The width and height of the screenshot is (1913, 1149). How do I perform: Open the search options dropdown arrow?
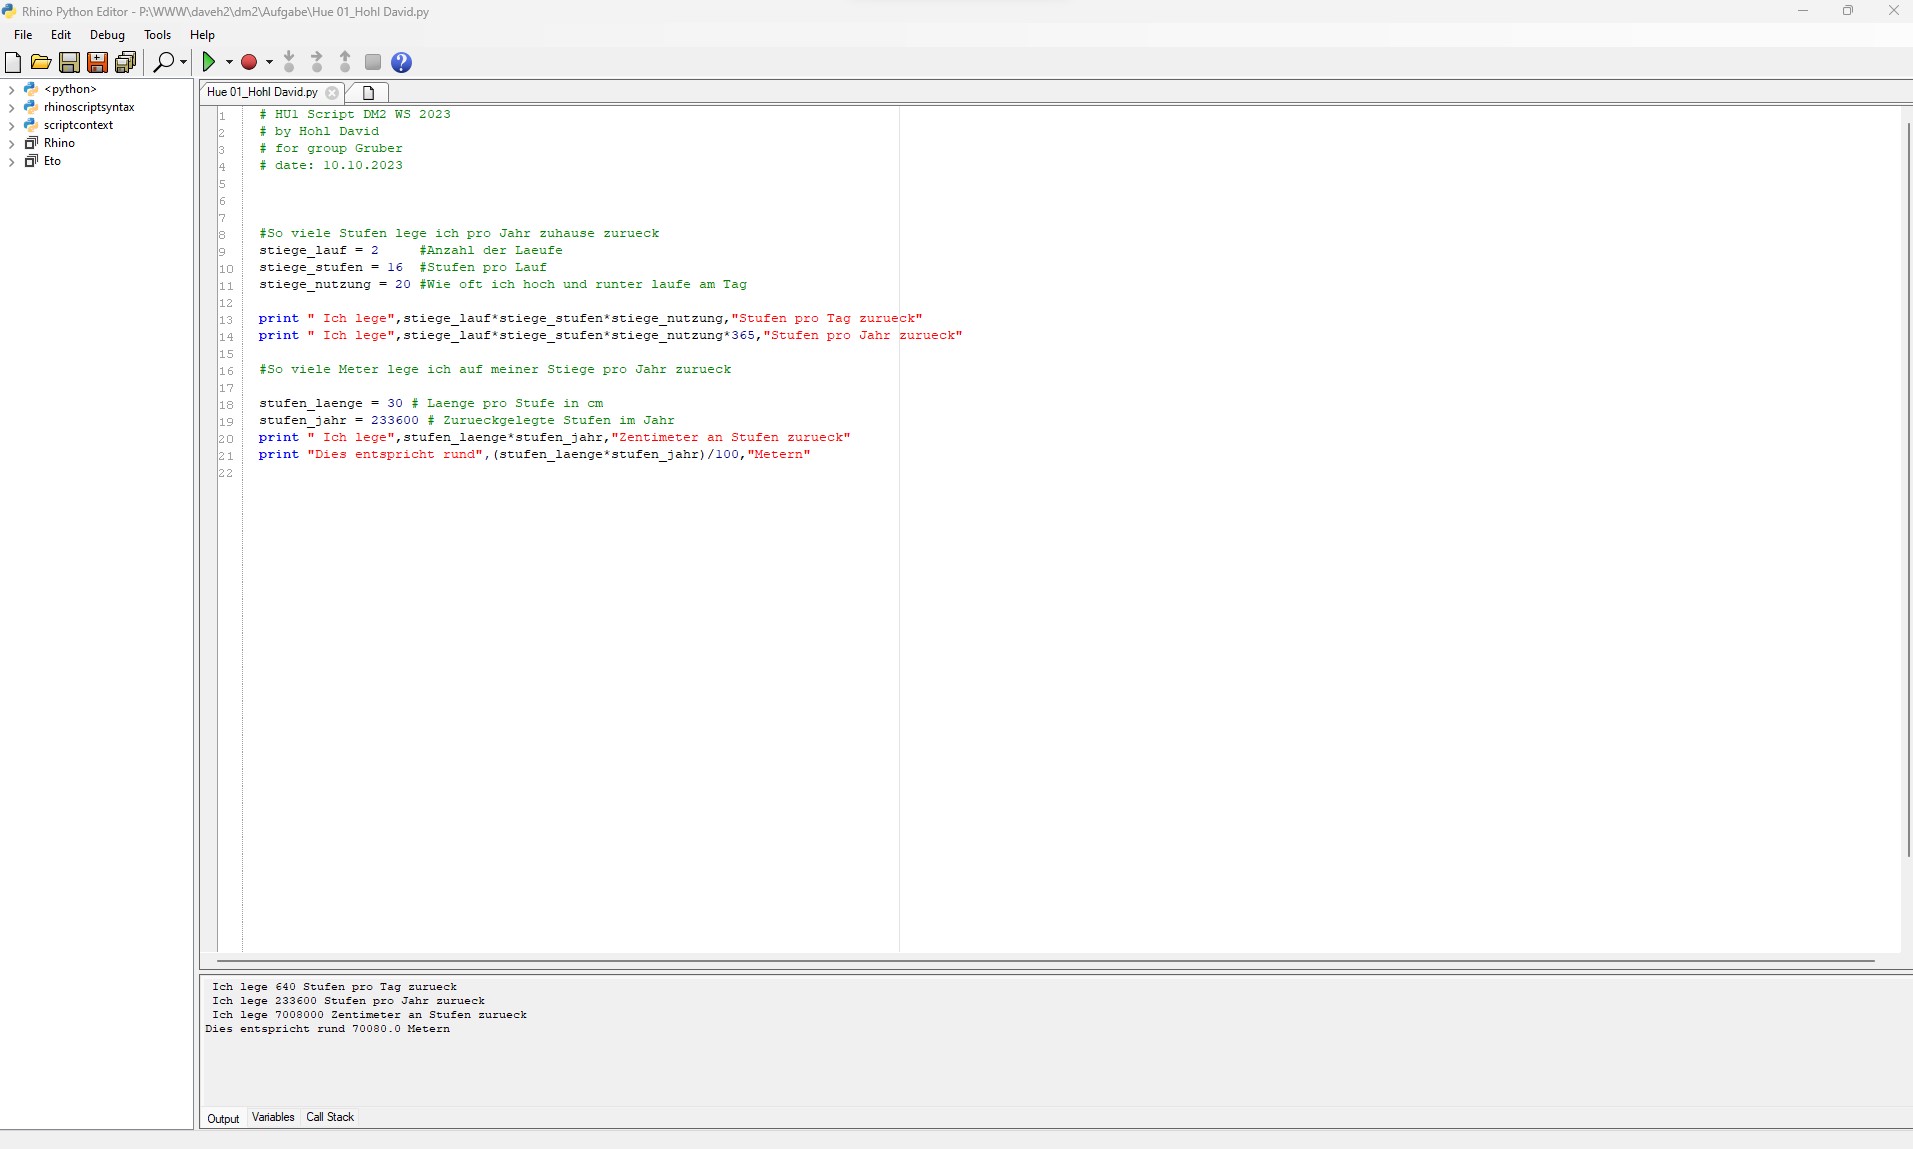[183, 63]
